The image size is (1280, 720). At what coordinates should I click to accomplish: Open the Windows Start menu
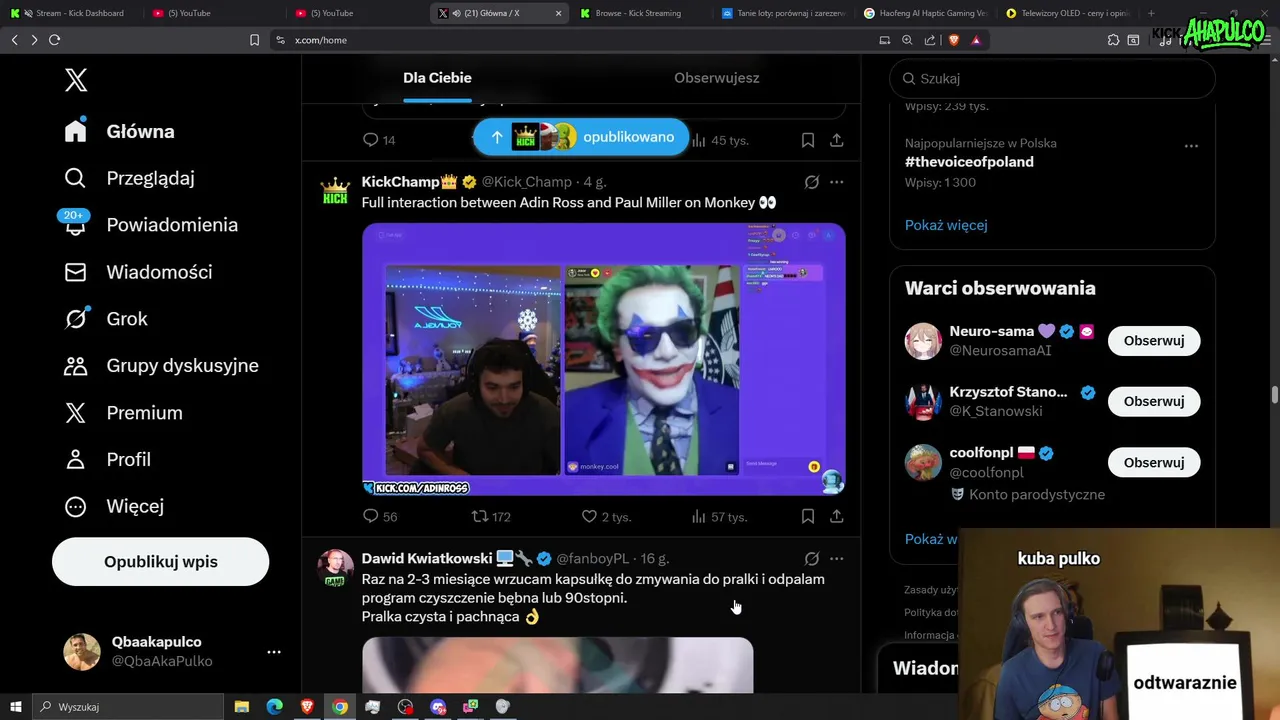(x=15, y=707)
